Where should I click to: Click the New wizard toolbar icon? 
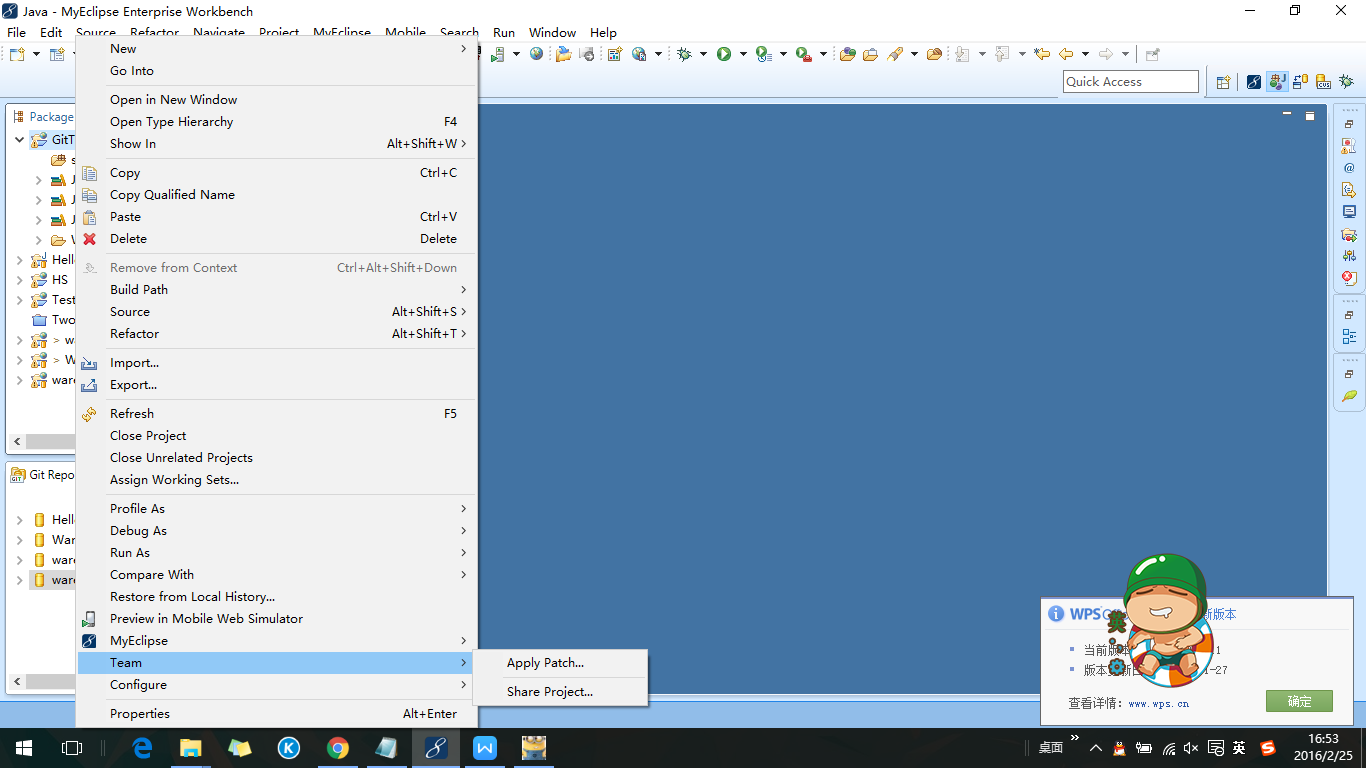click(x=16, y=54)
